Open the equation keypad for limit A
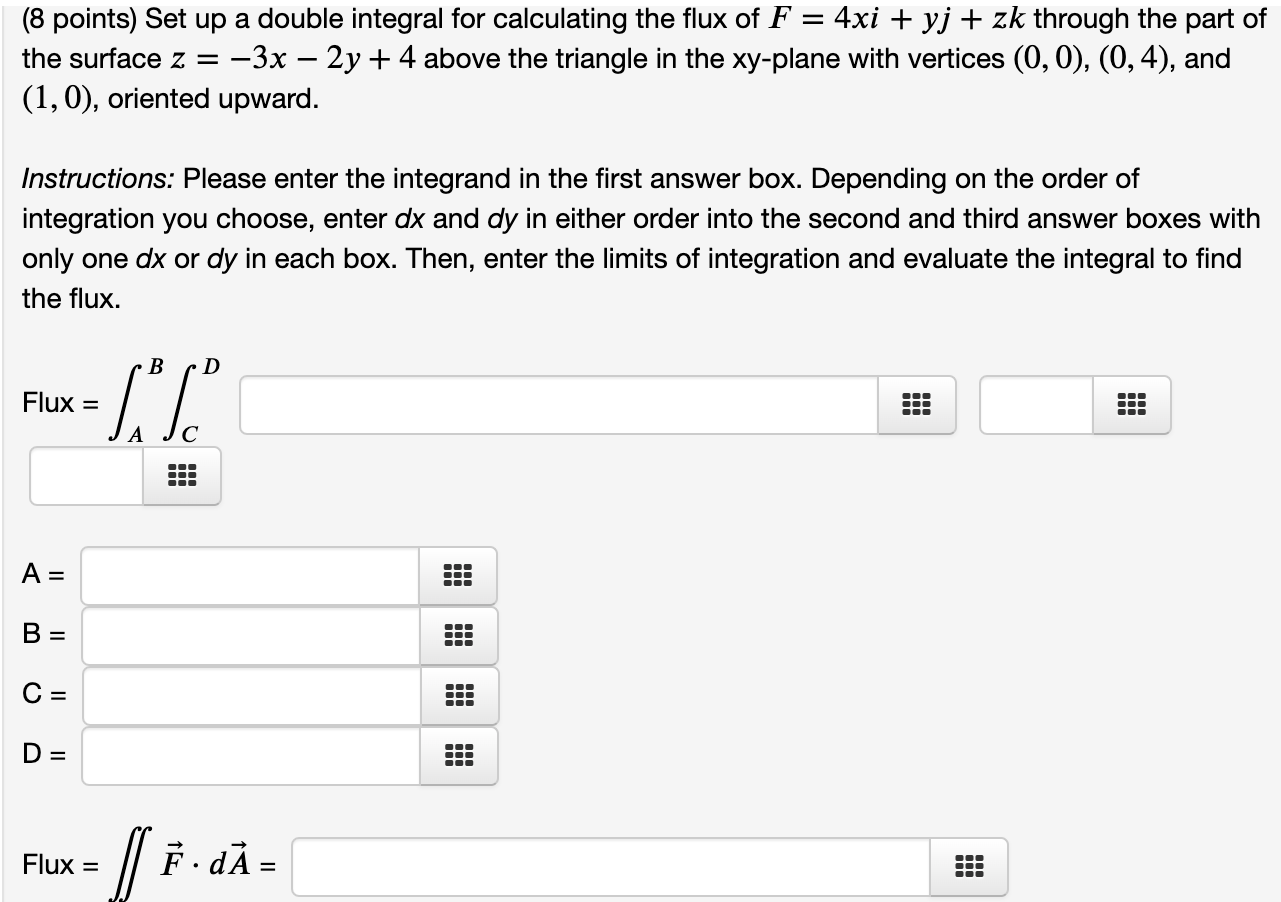1281x902 pixels. [x=457, y=575]
